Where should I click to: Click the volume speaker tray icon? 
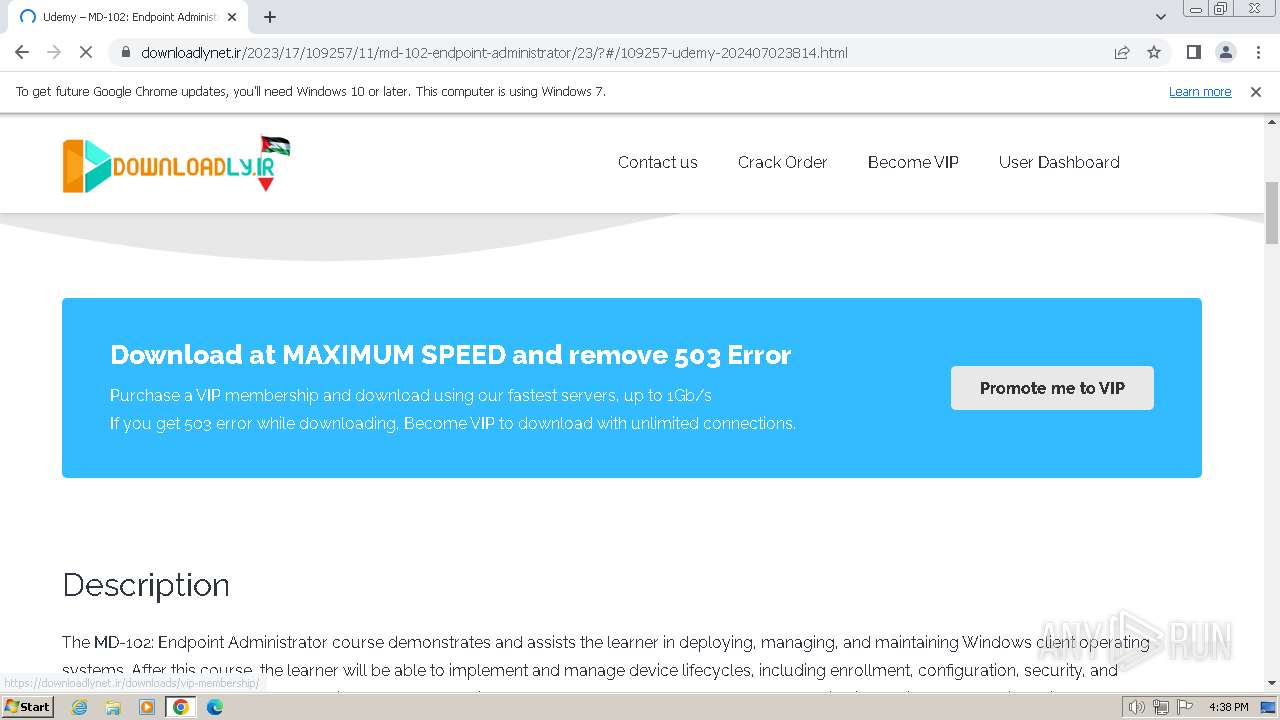pos(1136,707)
